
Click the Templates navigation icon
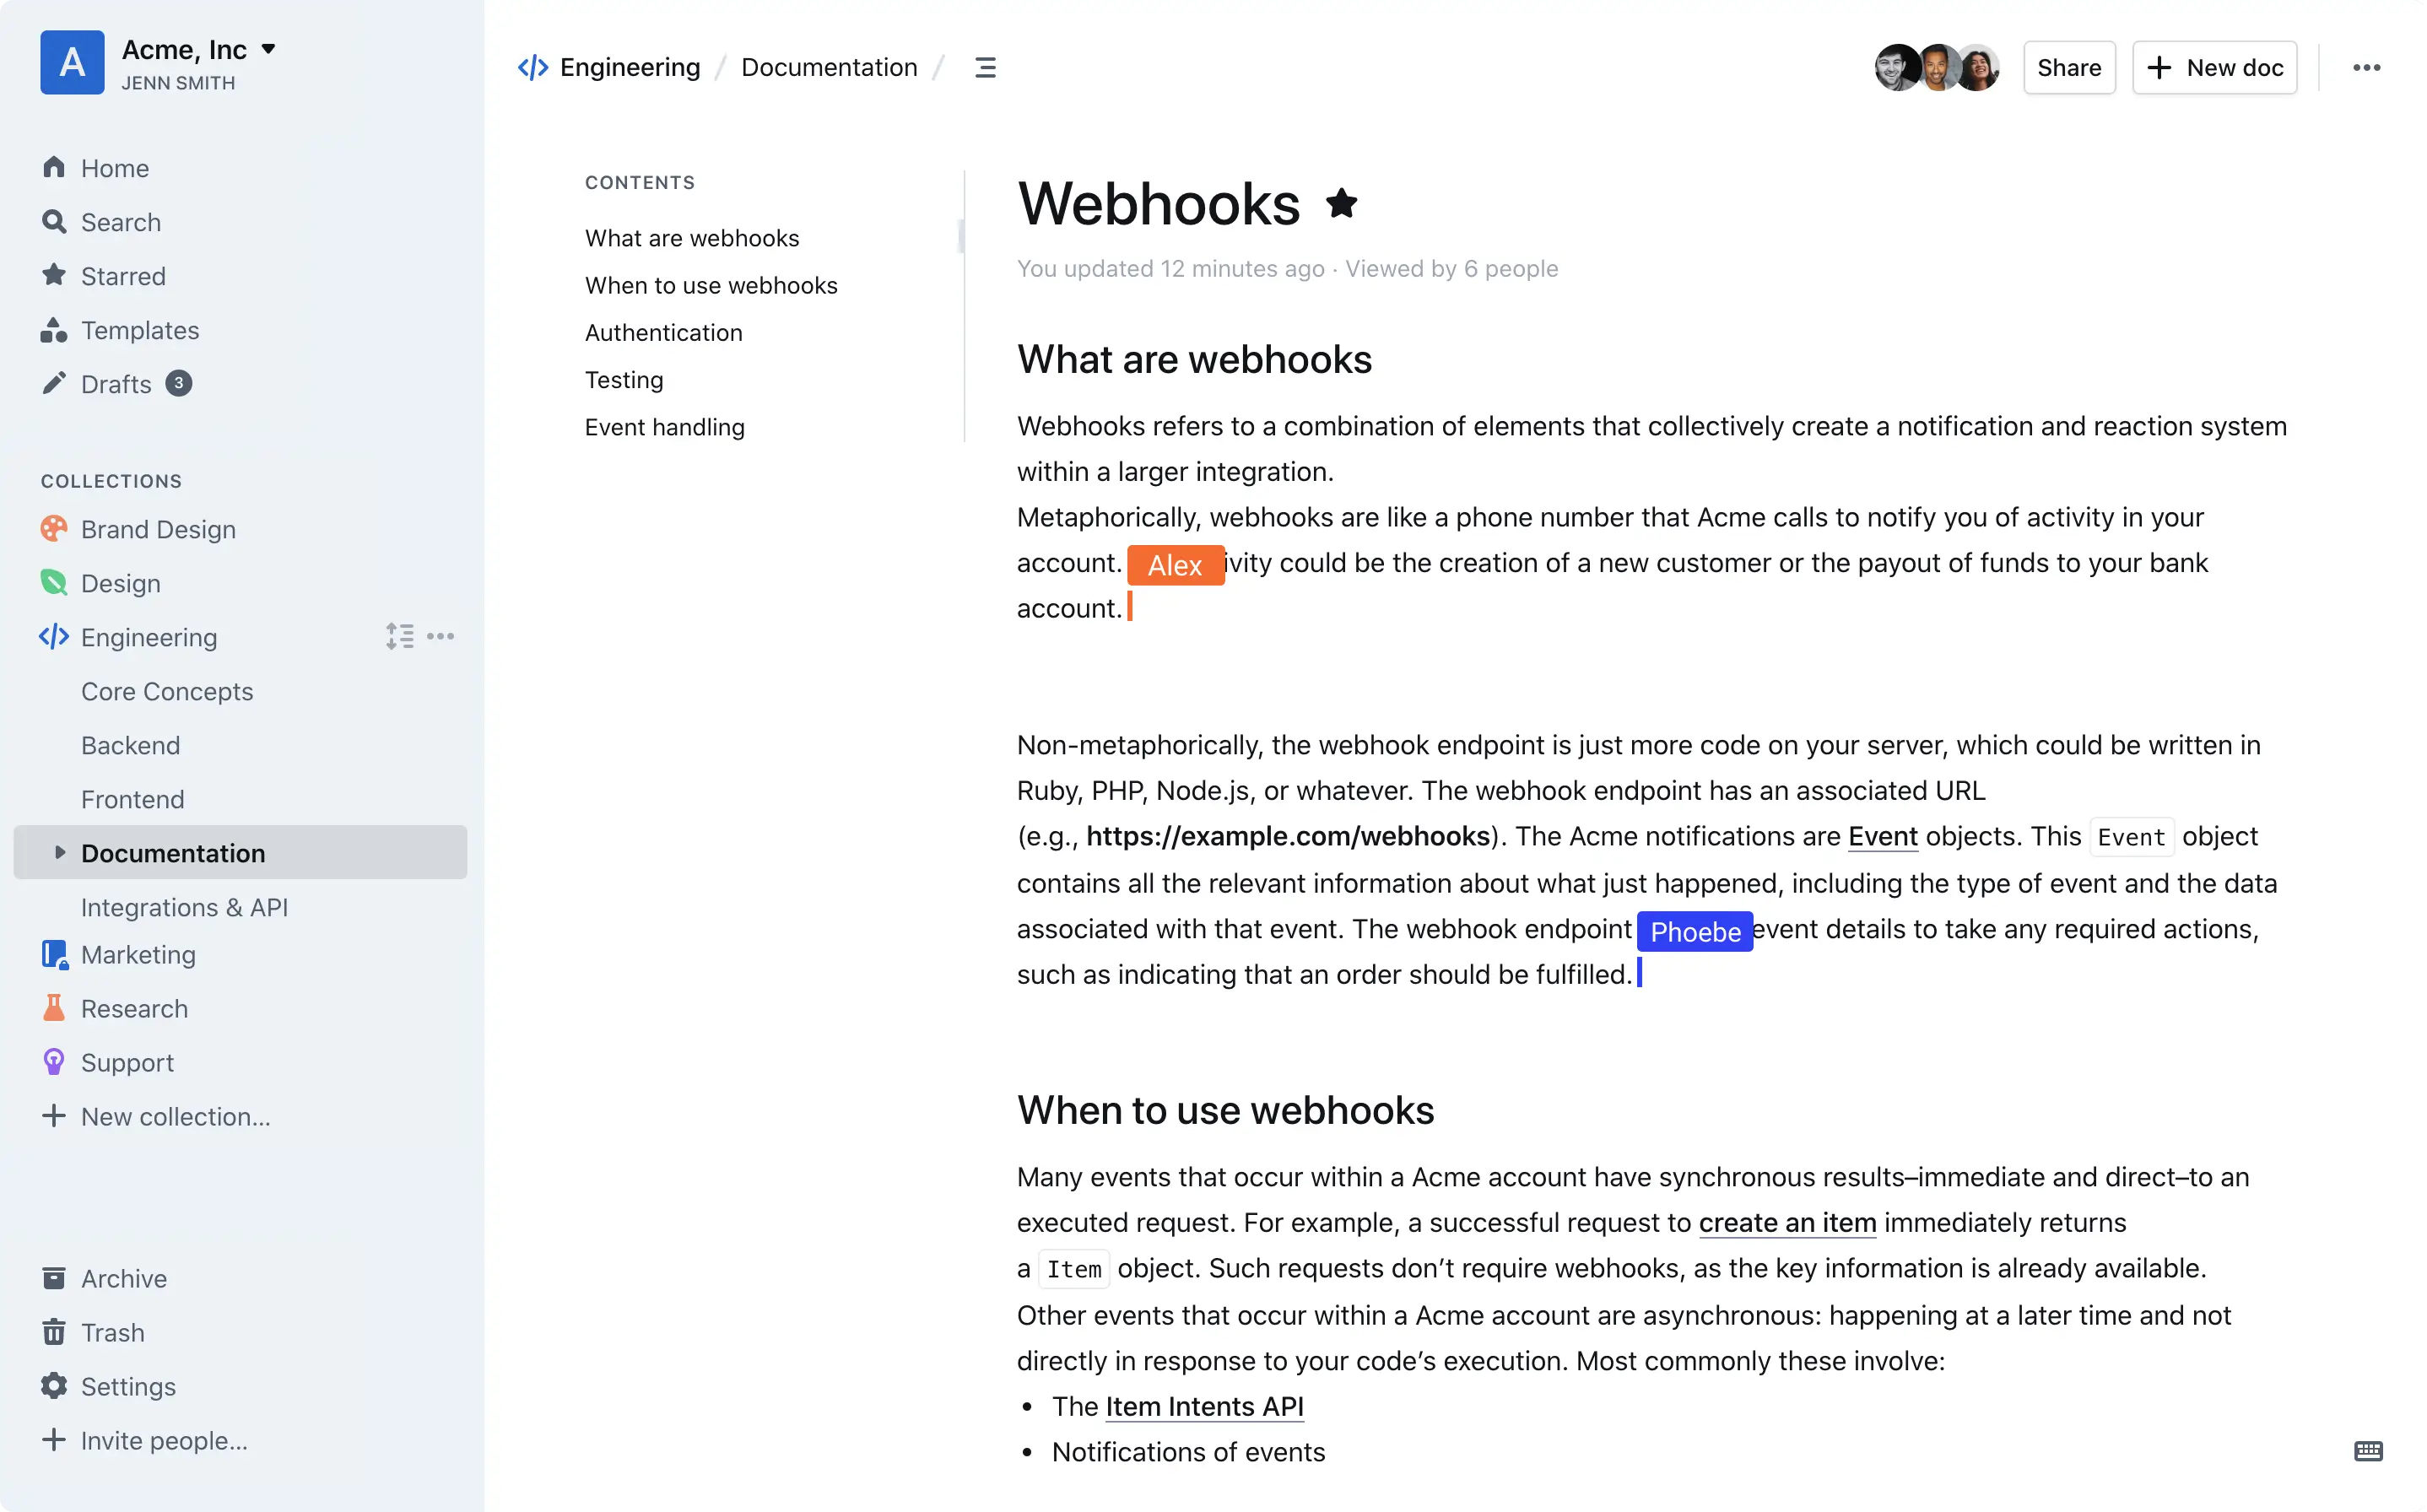coord(54,329)
